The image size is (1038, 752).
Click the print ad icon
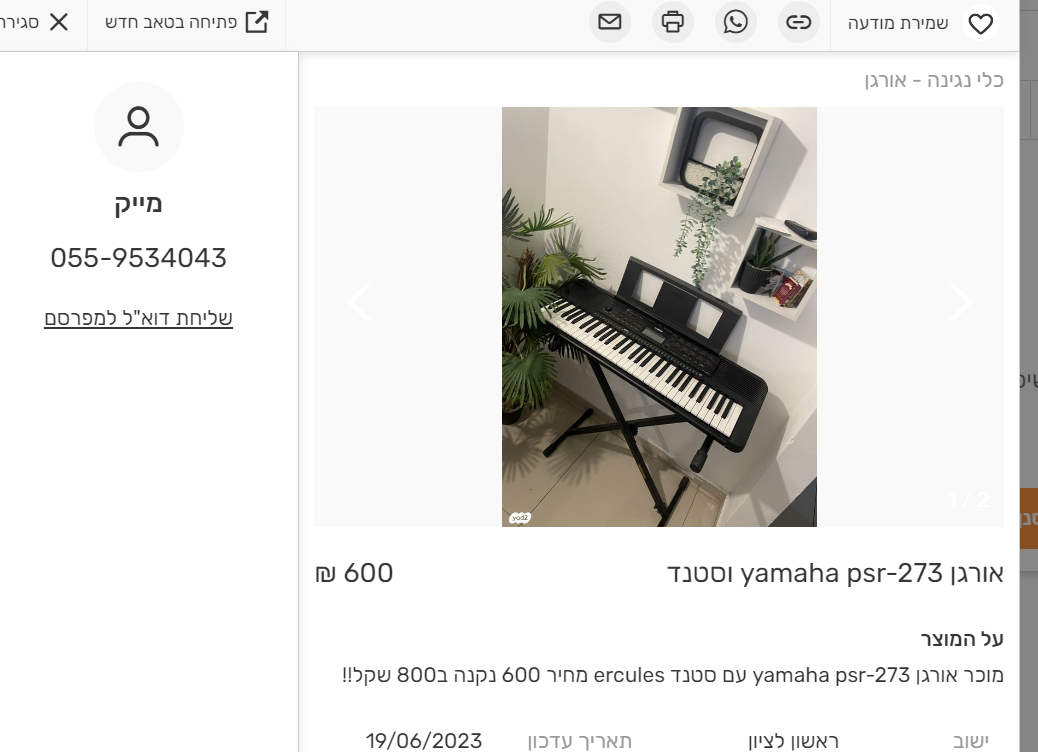point(673,22)
